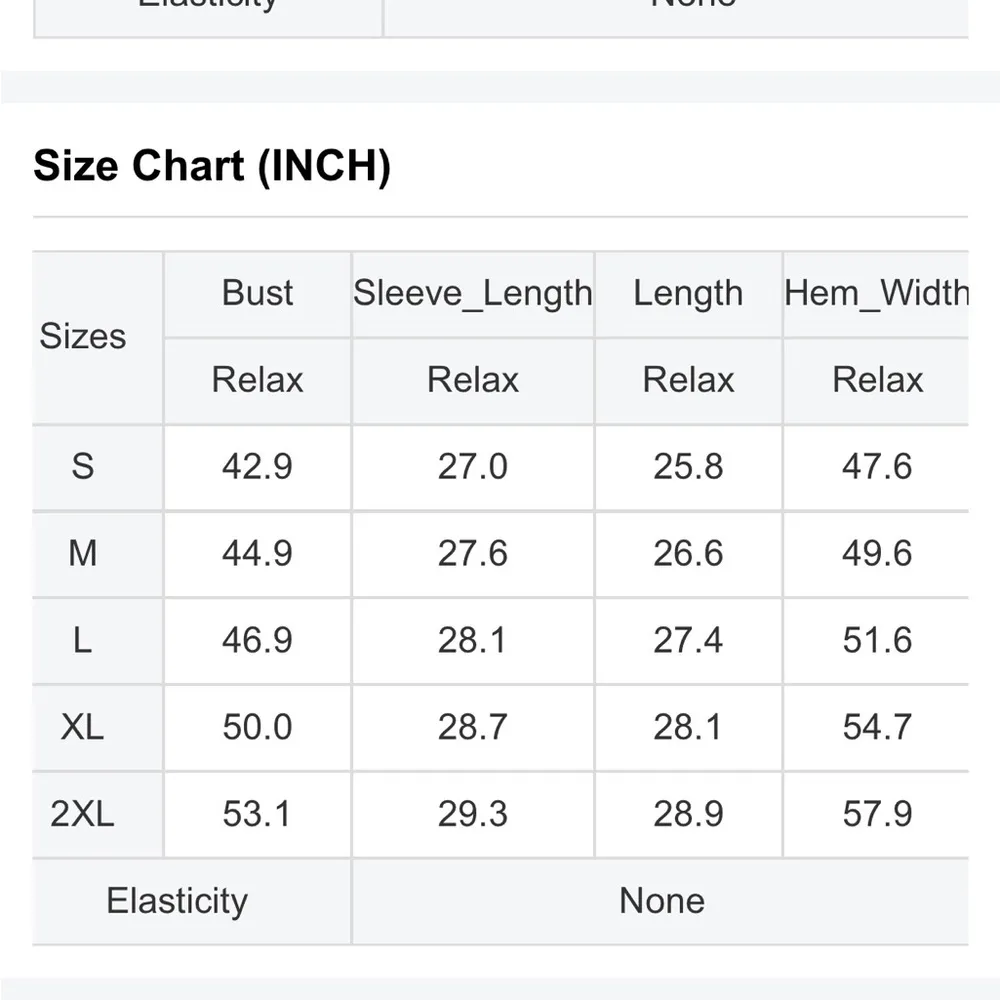The width and height of the screenshot is (1000, 1000).
Task: Select the None value beside bottom Elasticity
Action: 662,901
